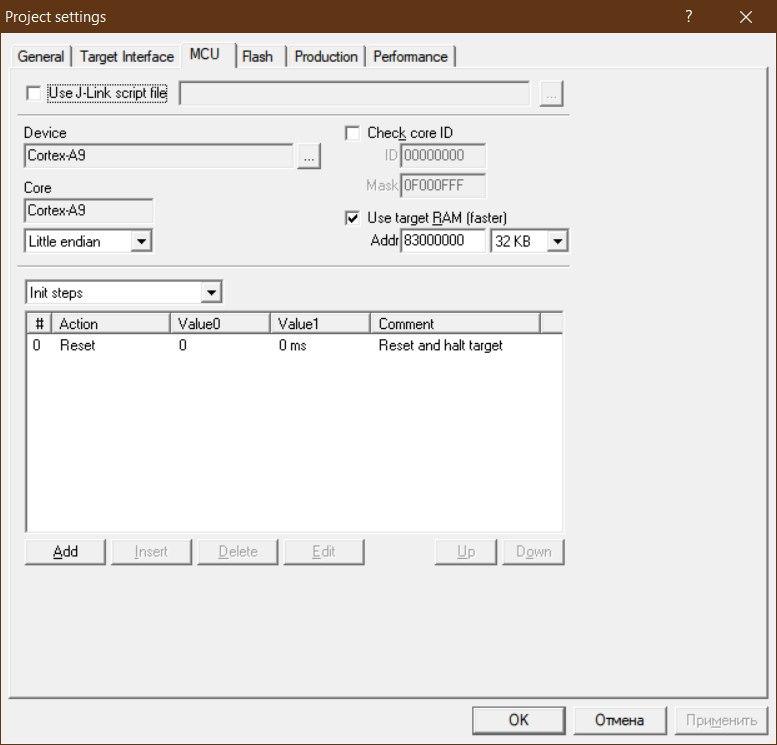
Task: Disable the Use target RAM checkbox
Action: click(352, 218)
